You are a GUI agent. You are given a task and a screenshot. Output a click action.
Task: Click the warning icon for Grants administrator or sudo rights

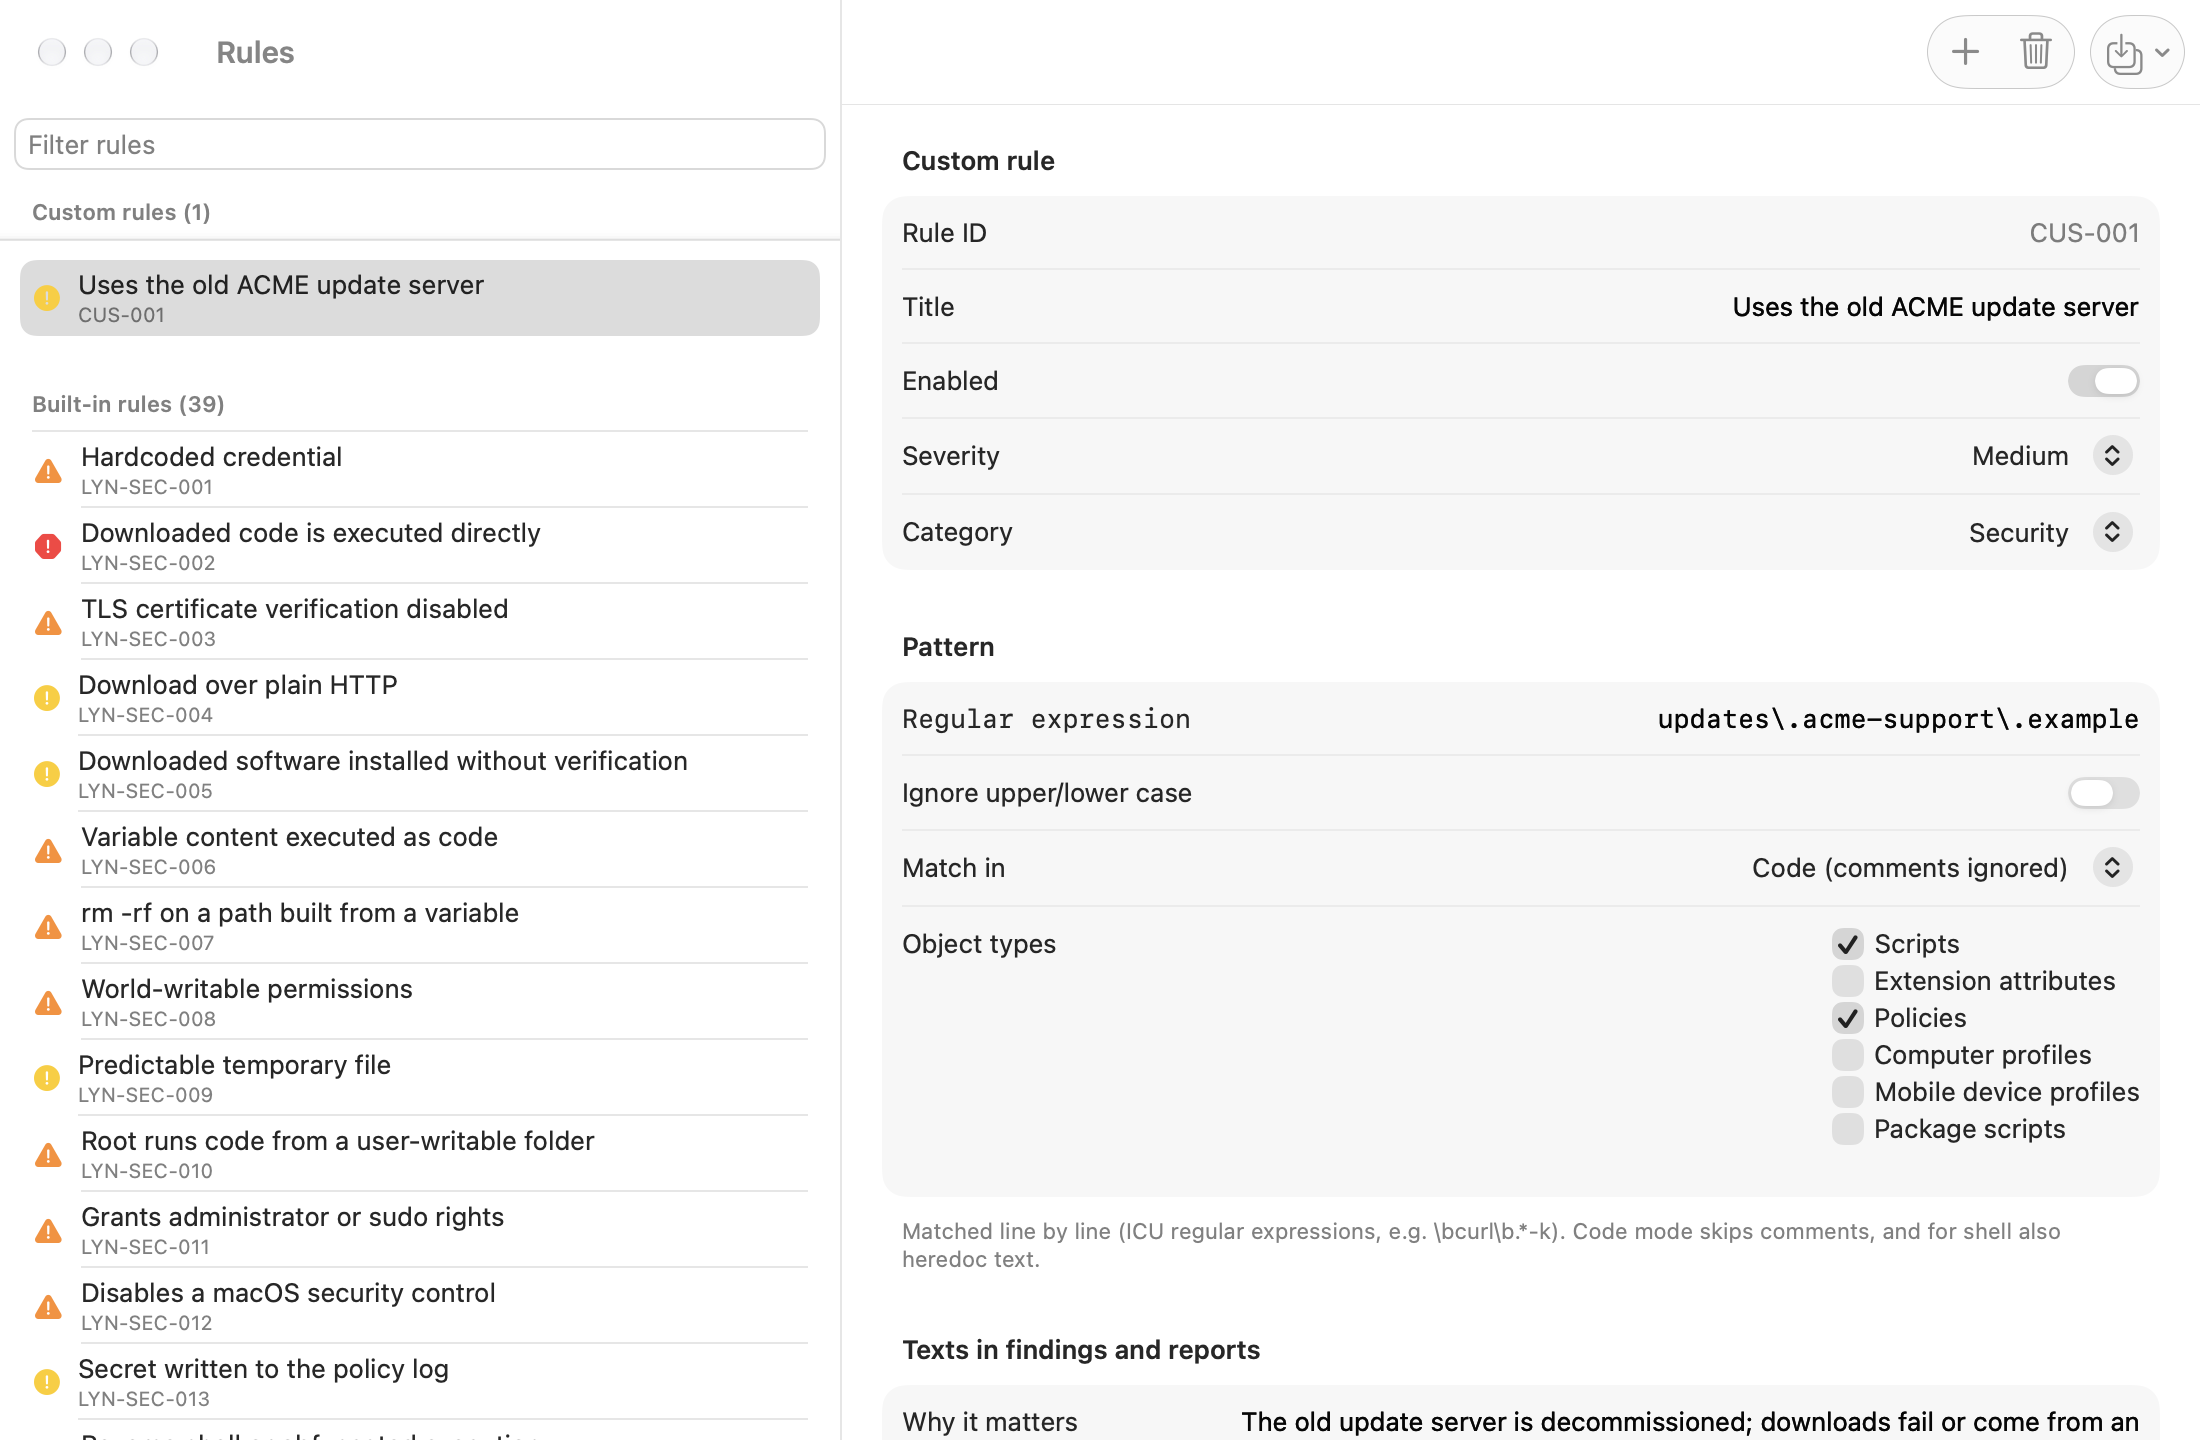coord(48,1231)
